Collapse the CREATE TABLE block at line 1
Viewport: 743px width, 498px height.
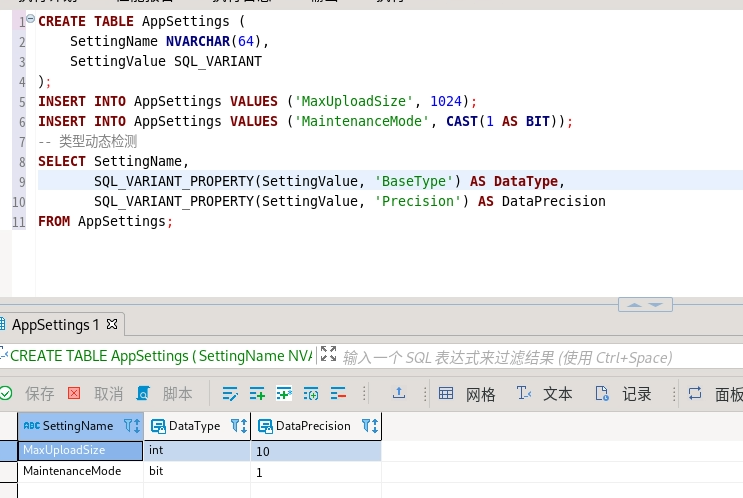30,21
